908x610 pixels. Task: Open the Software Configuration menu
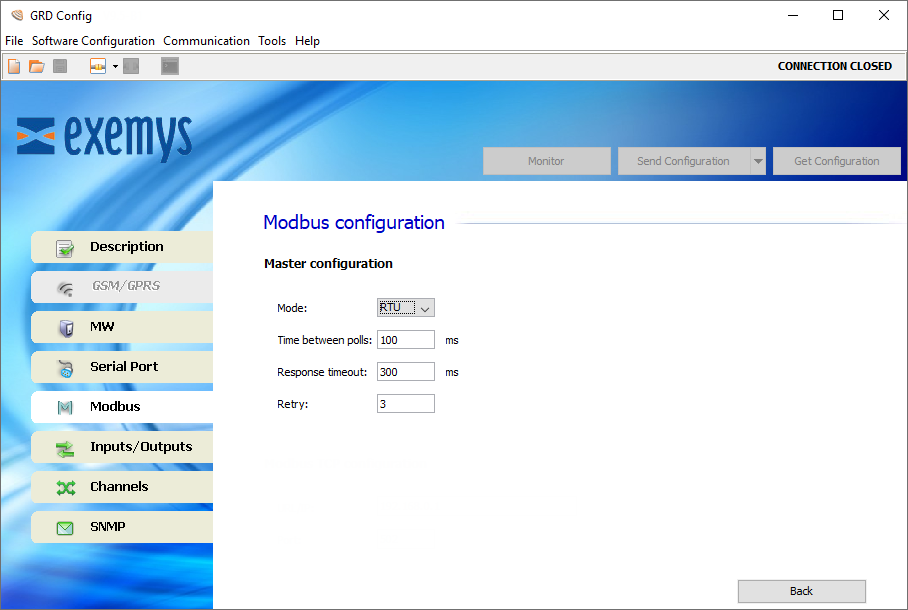tap(93, 41)
